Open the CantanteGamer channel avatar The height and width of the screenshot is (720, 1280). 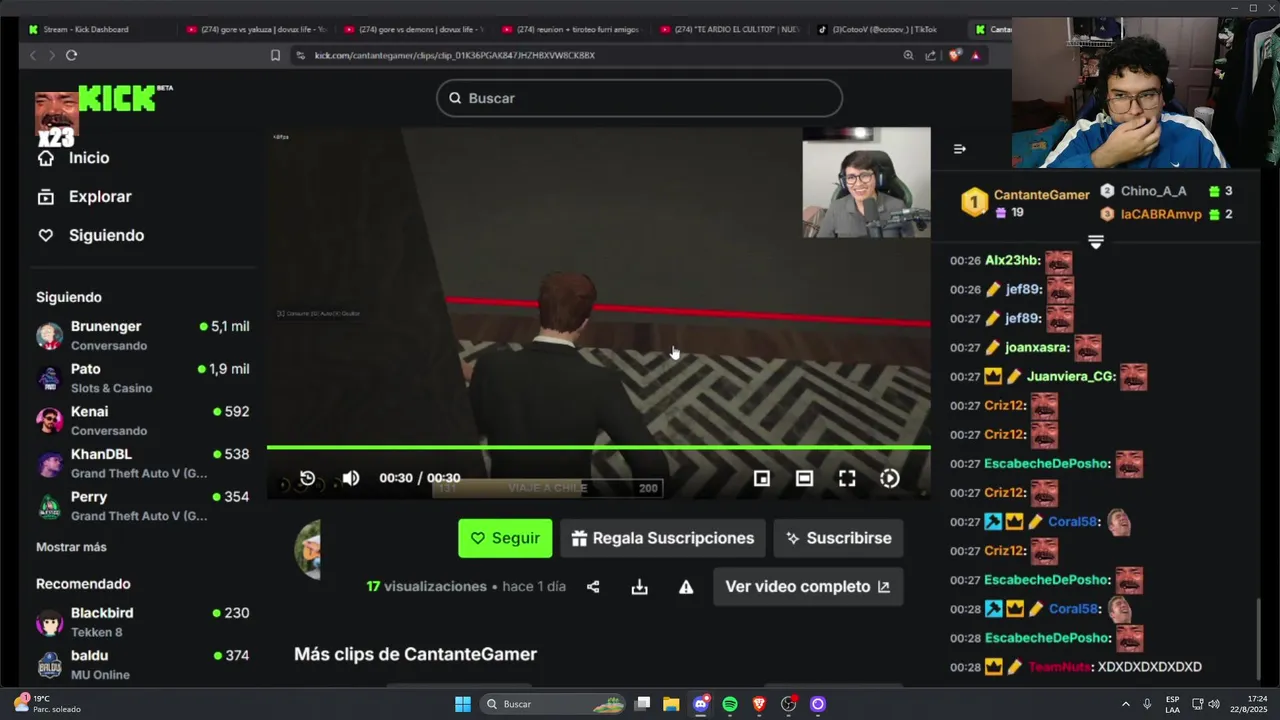point(308,549)
